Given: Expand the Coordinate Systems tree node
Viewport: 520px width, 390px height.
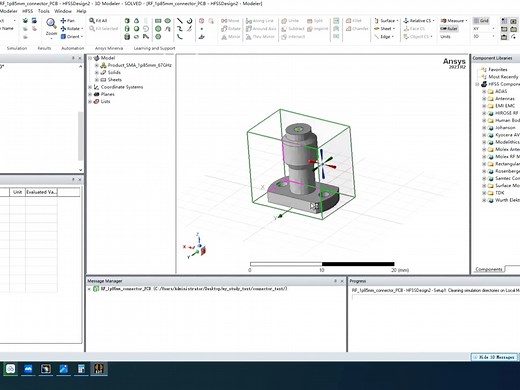Looking at the screenshot, I should pos(90,87).
